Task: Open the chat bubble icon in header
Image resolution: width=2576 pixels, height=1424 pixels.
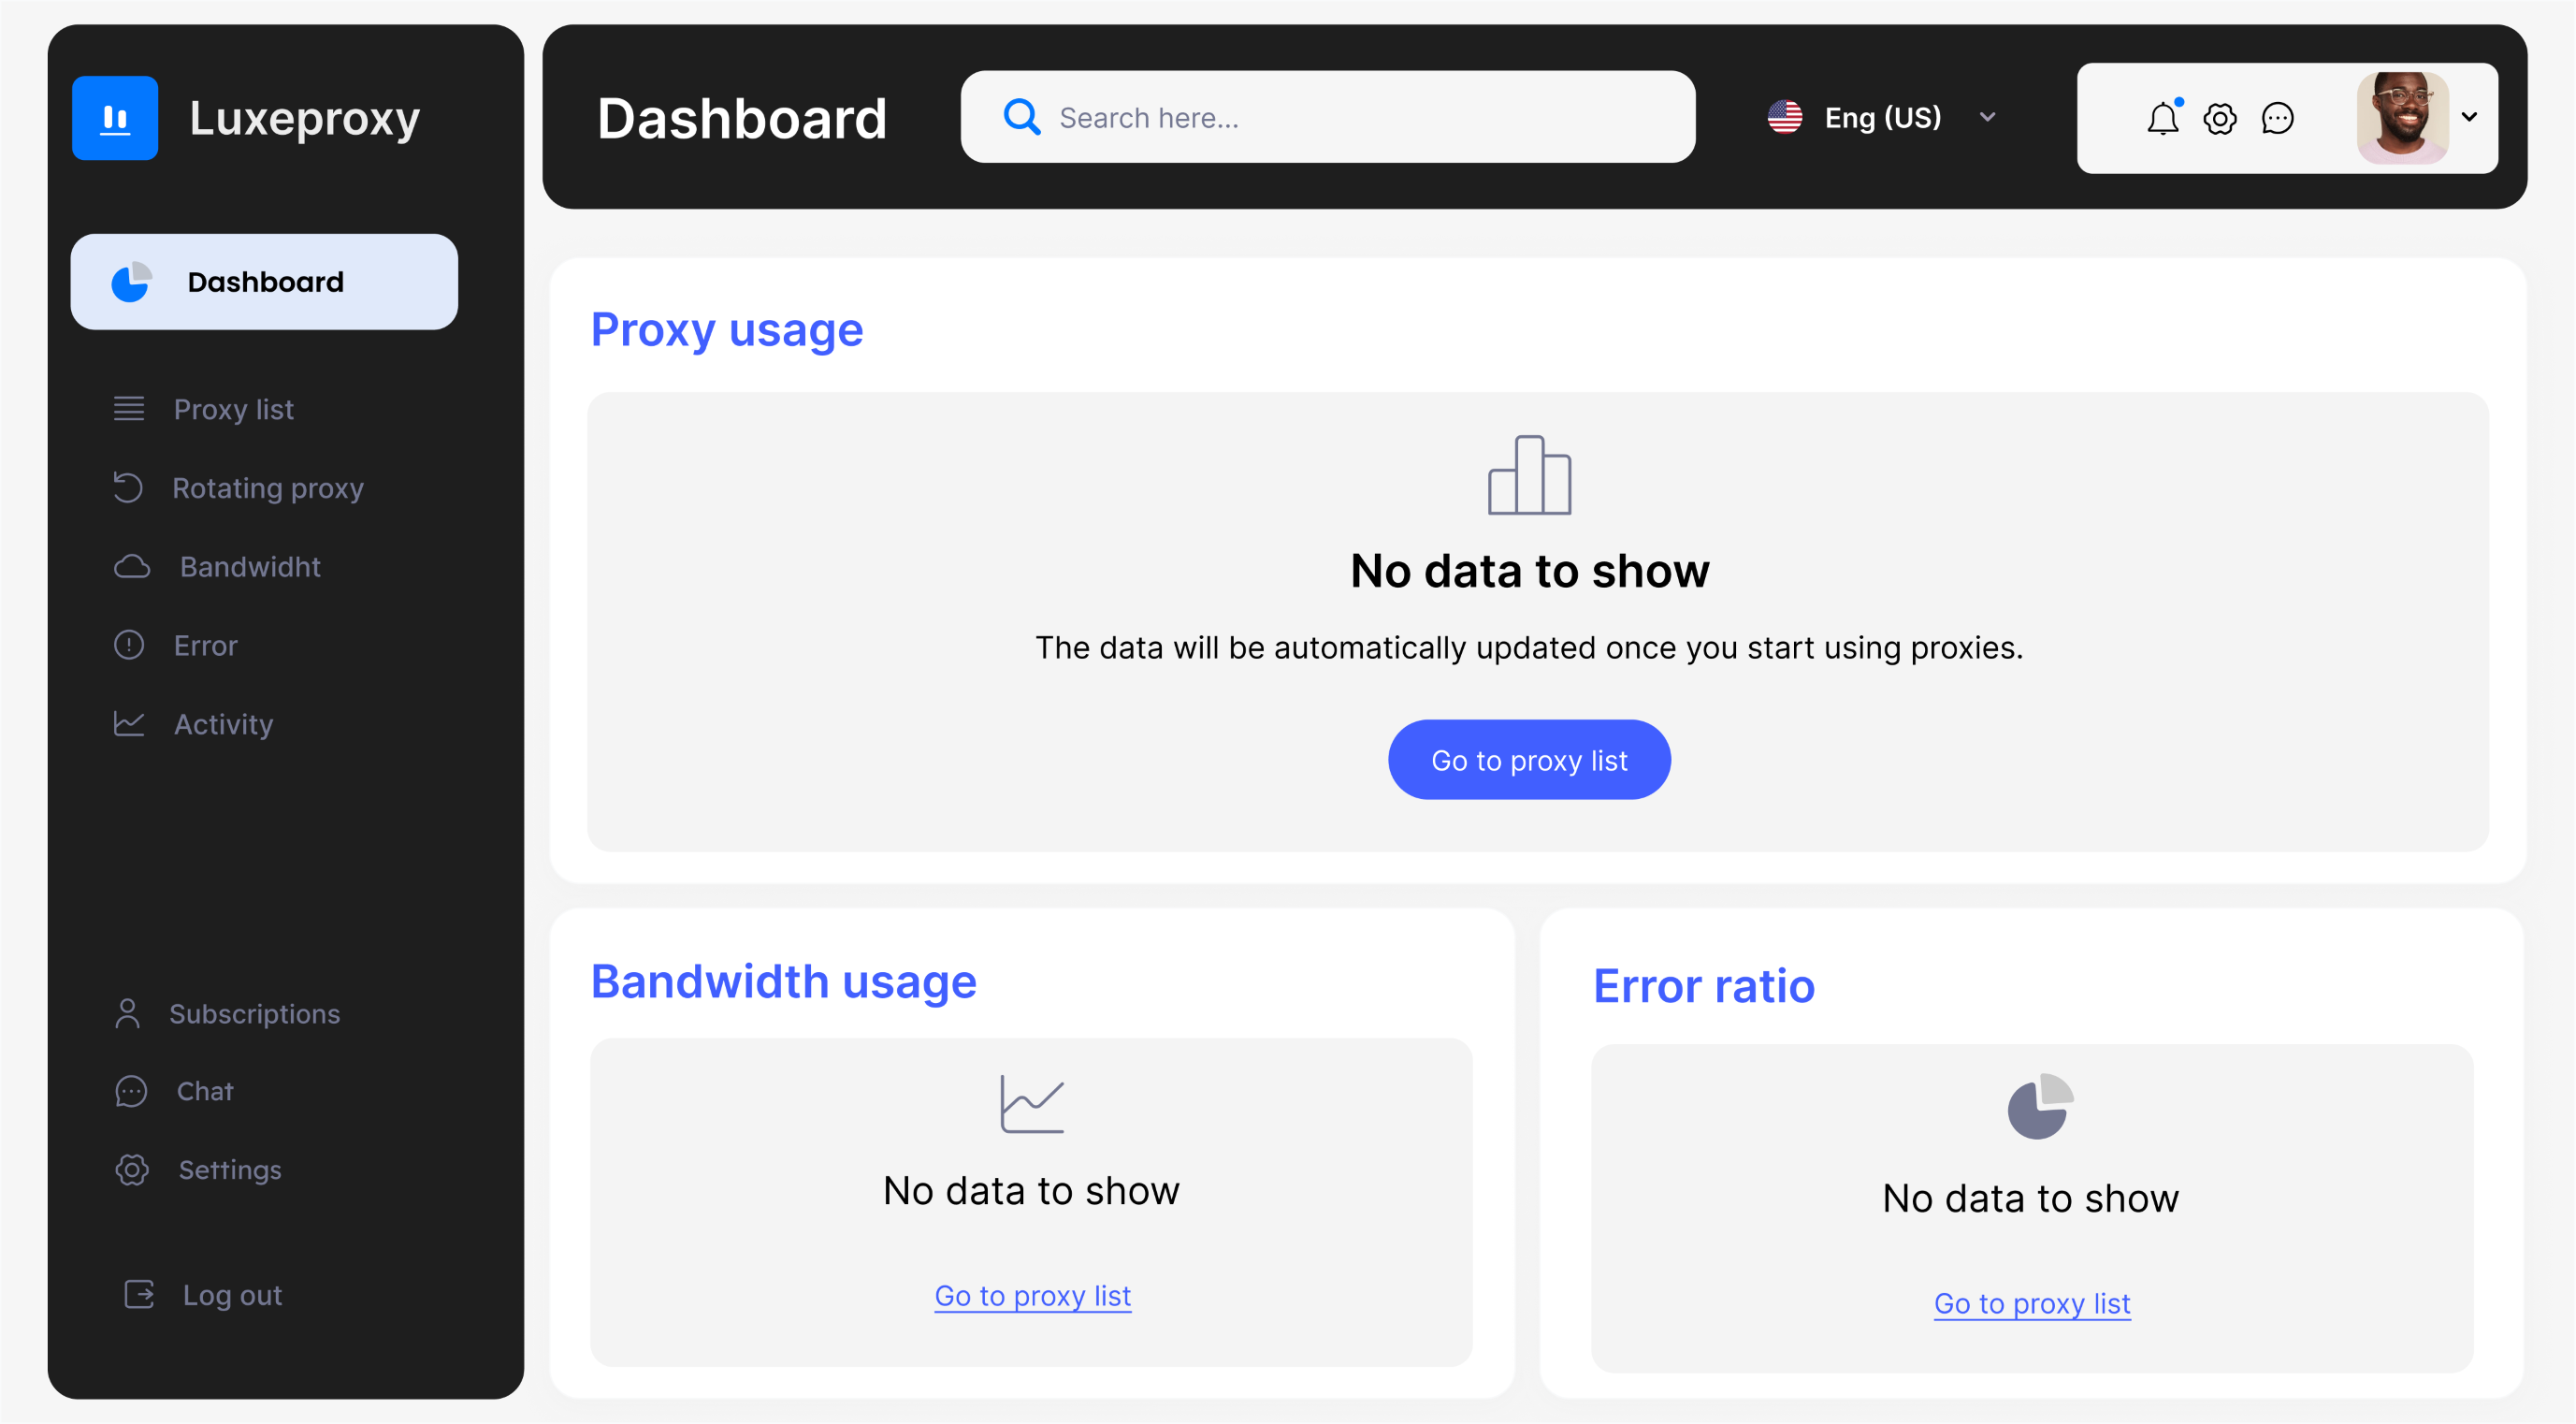Action: pos(2277,118)
